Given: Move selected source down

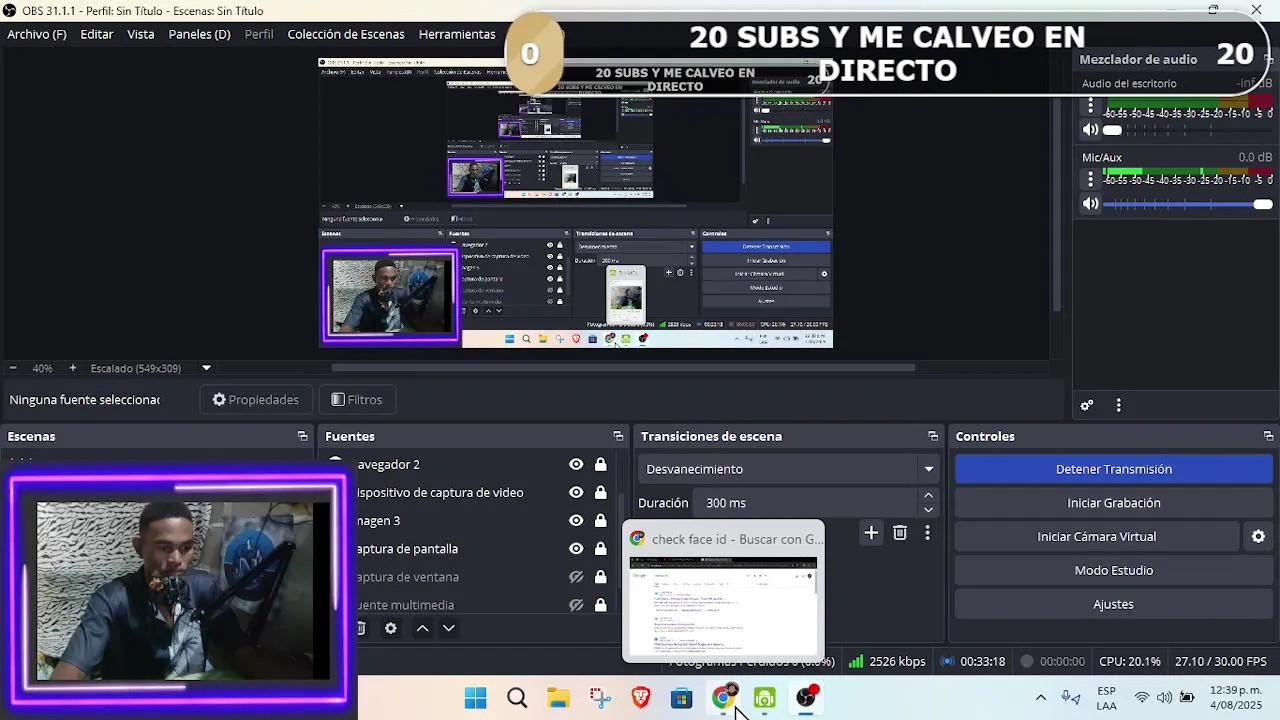Looking at the screenshot, I should tap(448, 628).
